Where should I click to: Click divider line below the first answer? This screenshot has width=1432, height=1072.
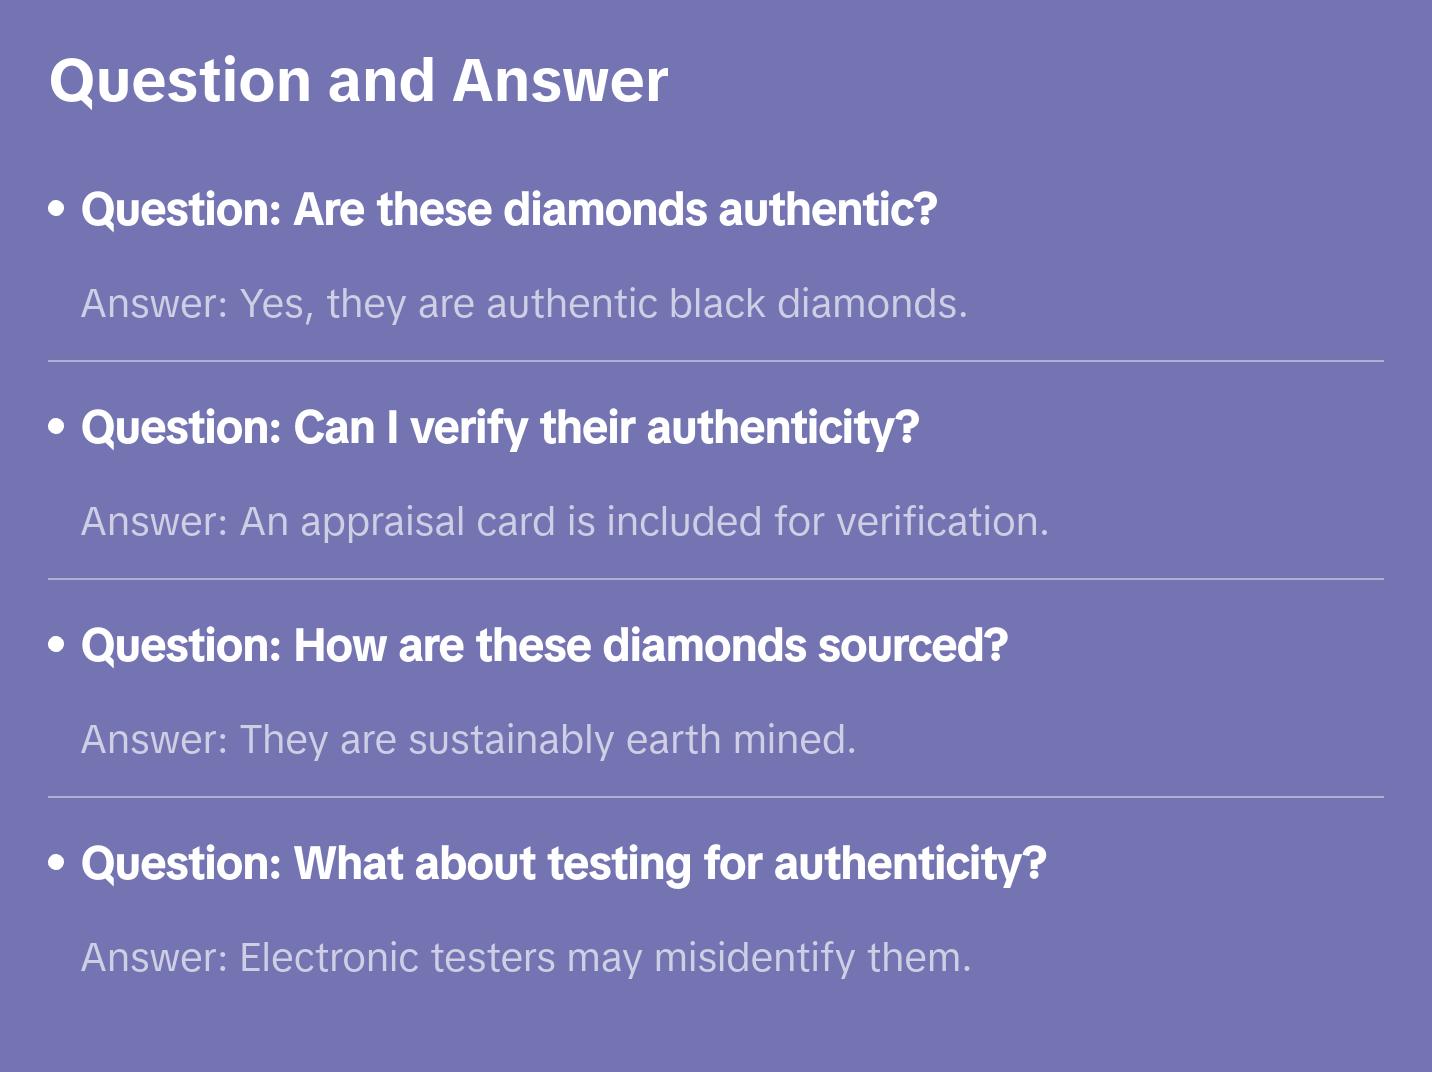pos(716,361)
